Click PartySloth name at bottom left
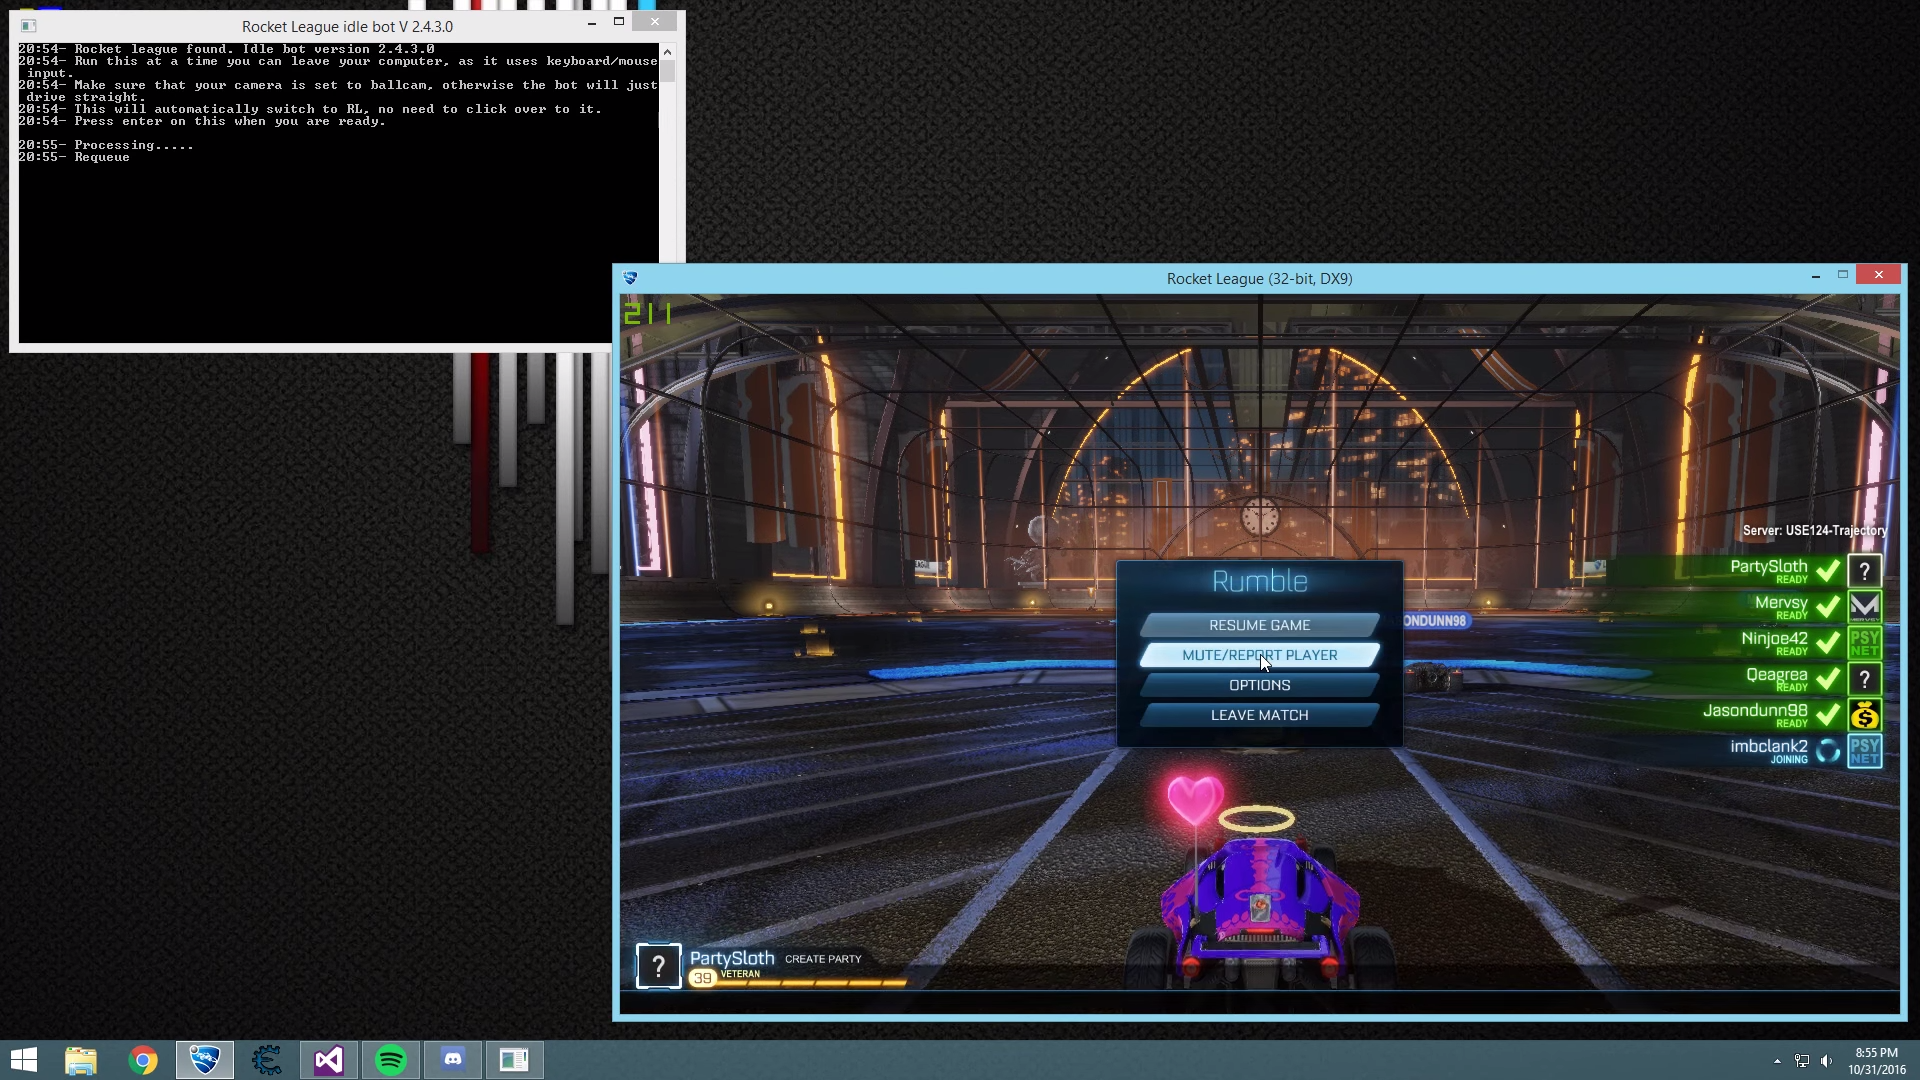1920x1080 pixels. coord(732,958)
